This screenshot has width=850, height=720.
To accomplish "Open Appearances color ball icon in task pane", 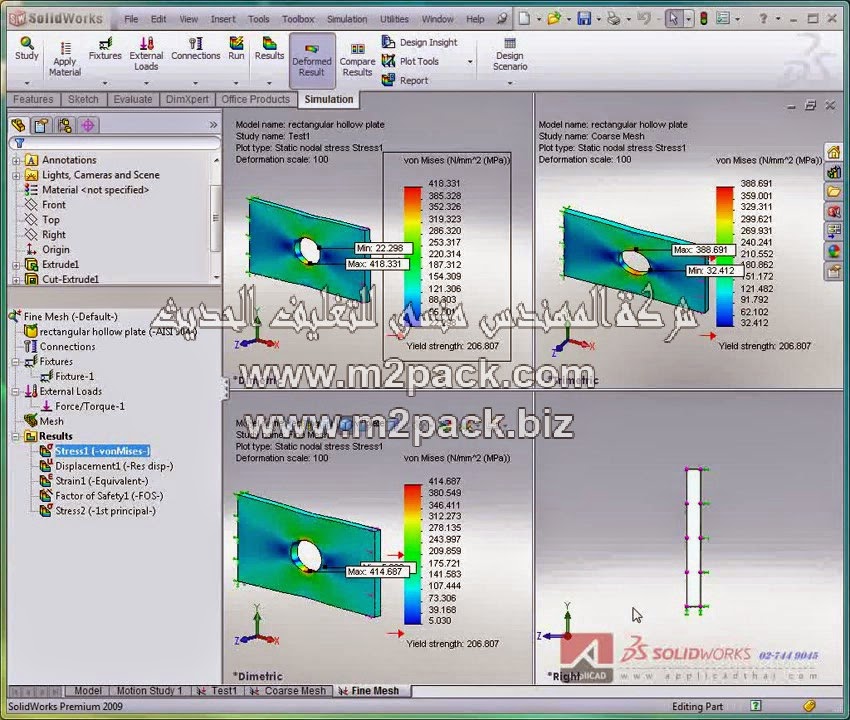I will (x=833, y=251).
